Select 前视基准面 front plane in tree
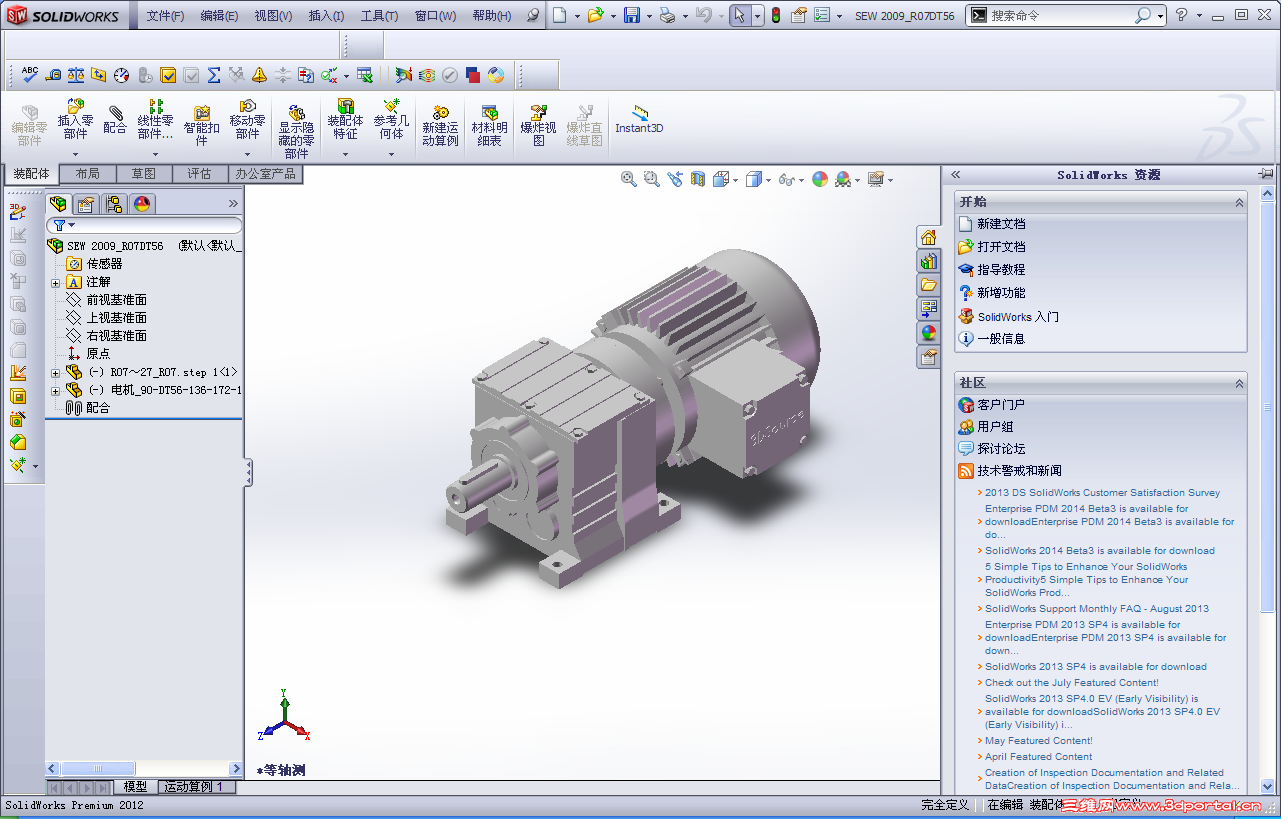 click(x=117, y=300)
